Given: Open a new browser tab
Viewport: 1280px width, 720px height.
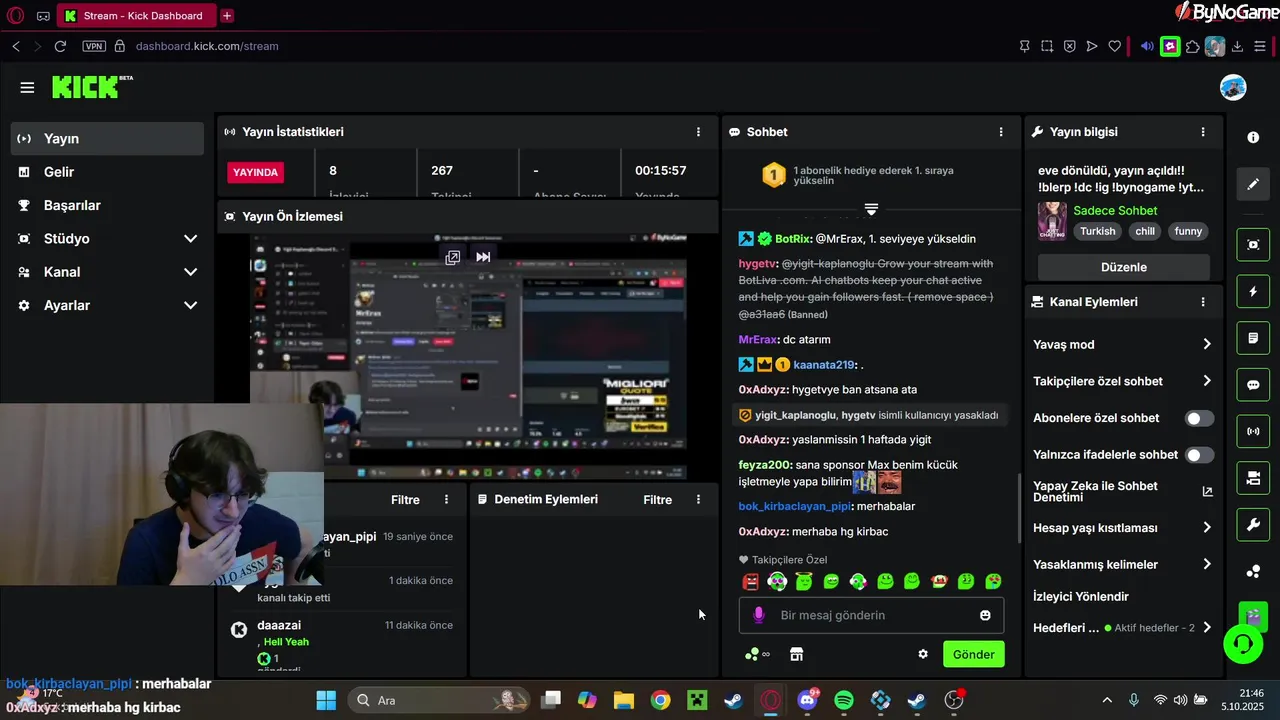Looking at the screenshot, I should pos(227,15).
